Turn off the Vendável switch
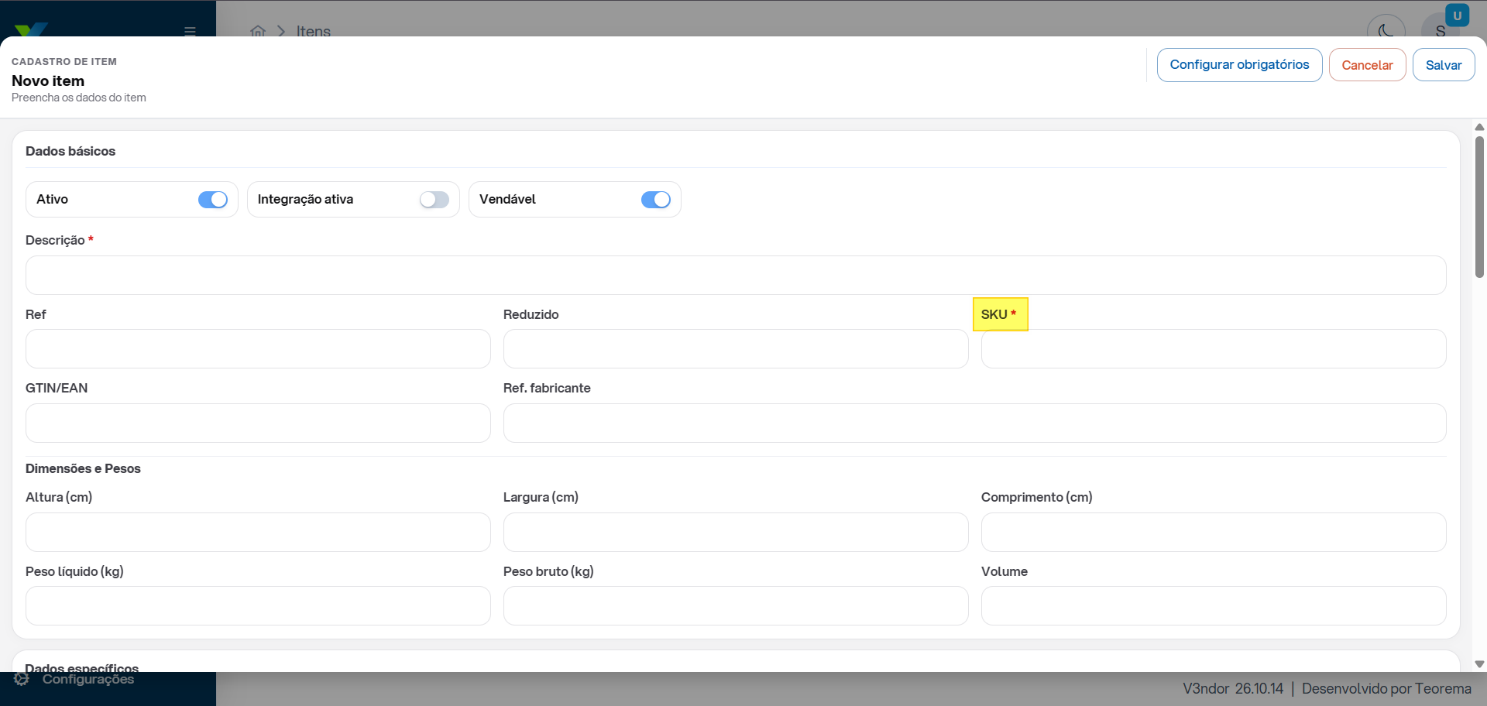The height and width of the screenshot is (706, 1487). click(x=656, y=199)
